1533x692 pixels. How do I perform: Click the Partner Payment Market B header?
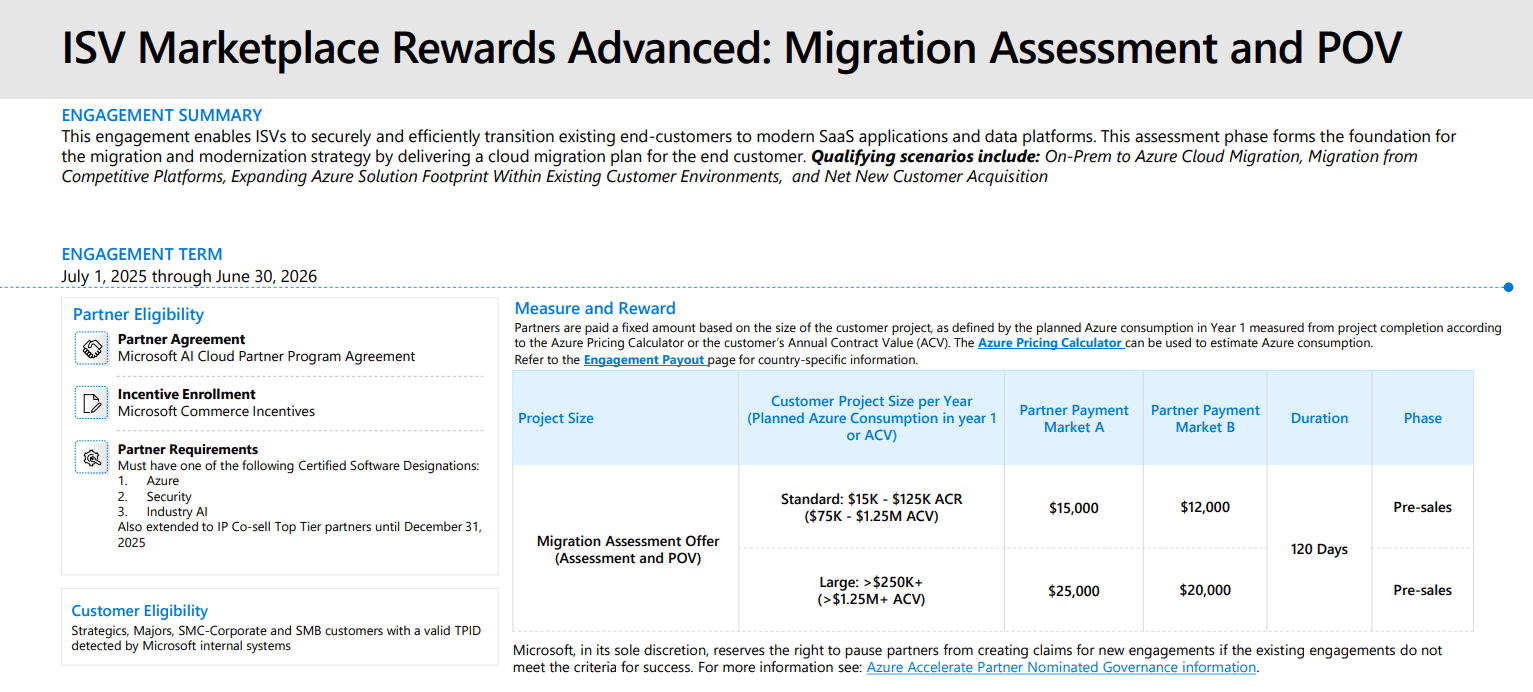pos(1205,418)
